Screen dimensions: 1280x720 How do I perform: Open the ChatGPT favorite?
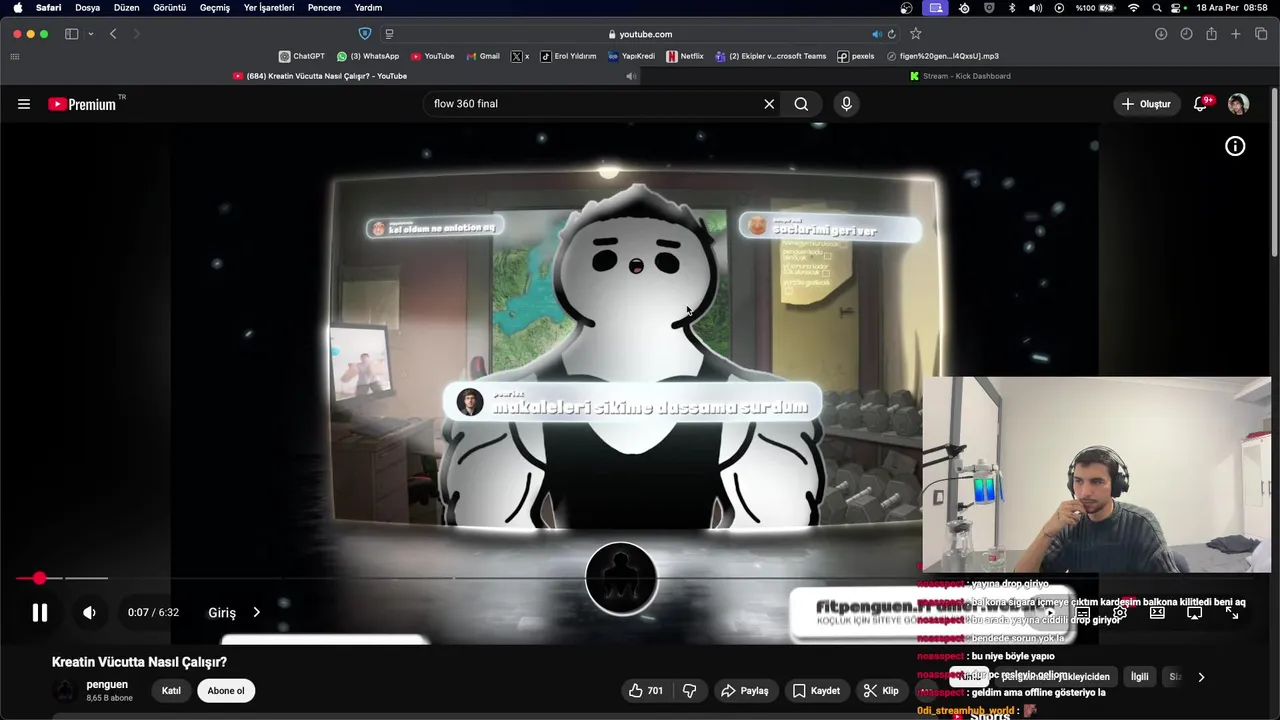(x=301, y=57)
